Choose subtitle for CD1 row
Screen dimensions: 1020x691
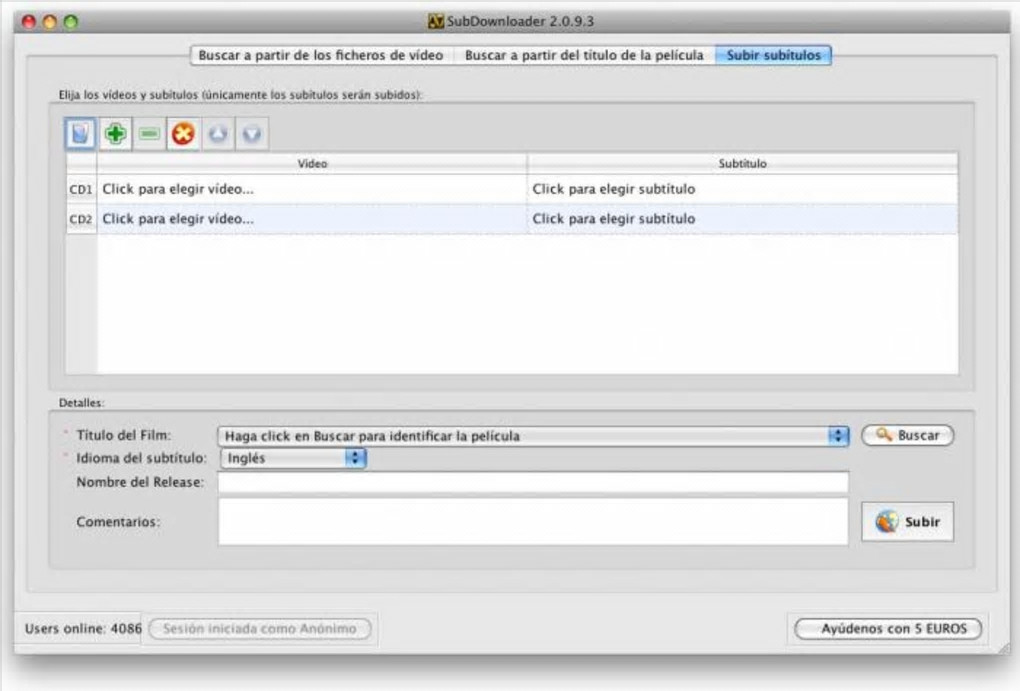point(742,189)
